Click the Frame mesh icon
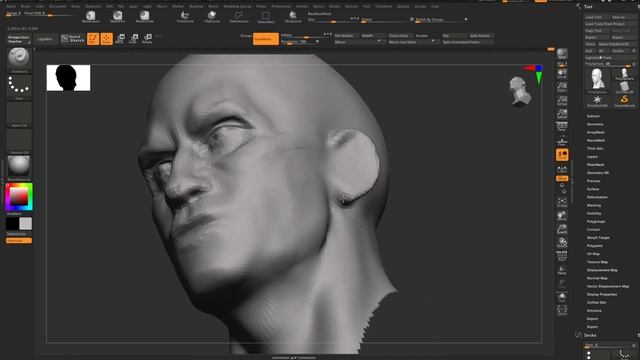 point(562,202)
